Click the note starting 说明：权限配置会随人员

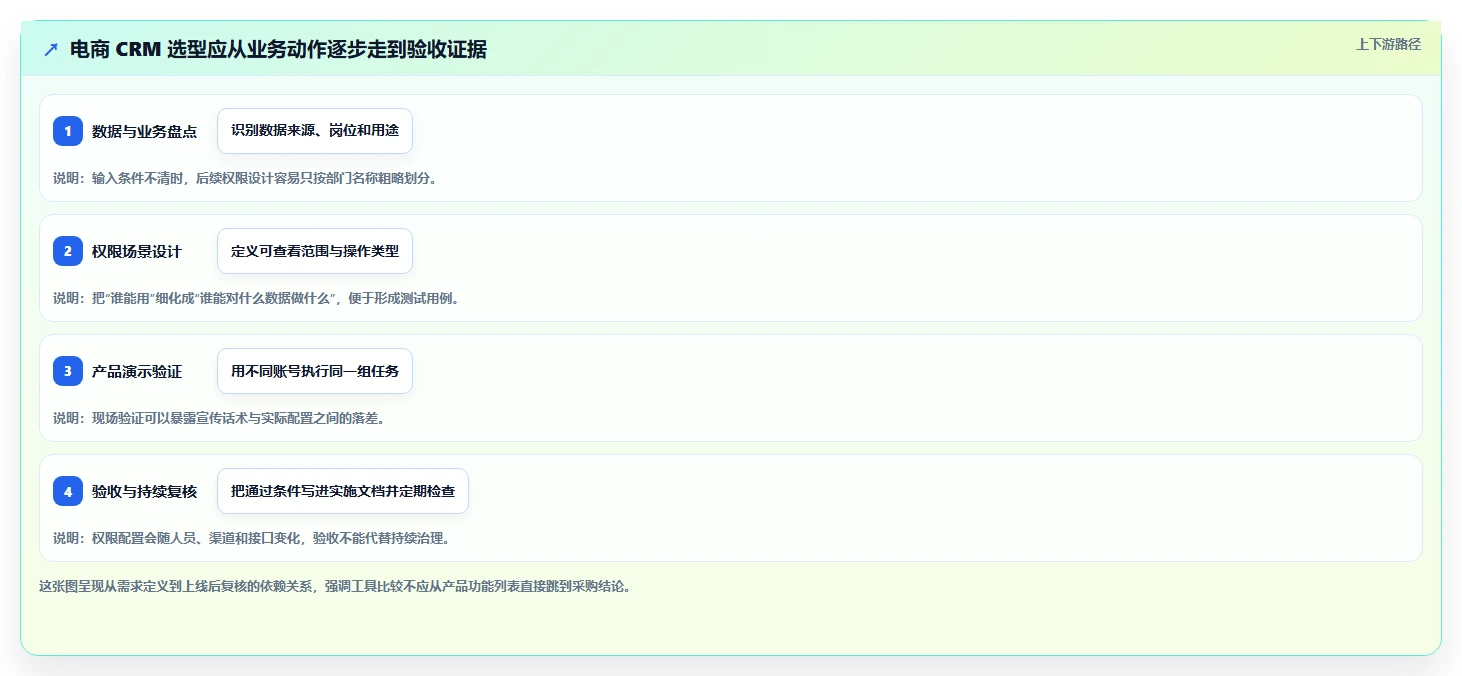click(x=252, y=538)
